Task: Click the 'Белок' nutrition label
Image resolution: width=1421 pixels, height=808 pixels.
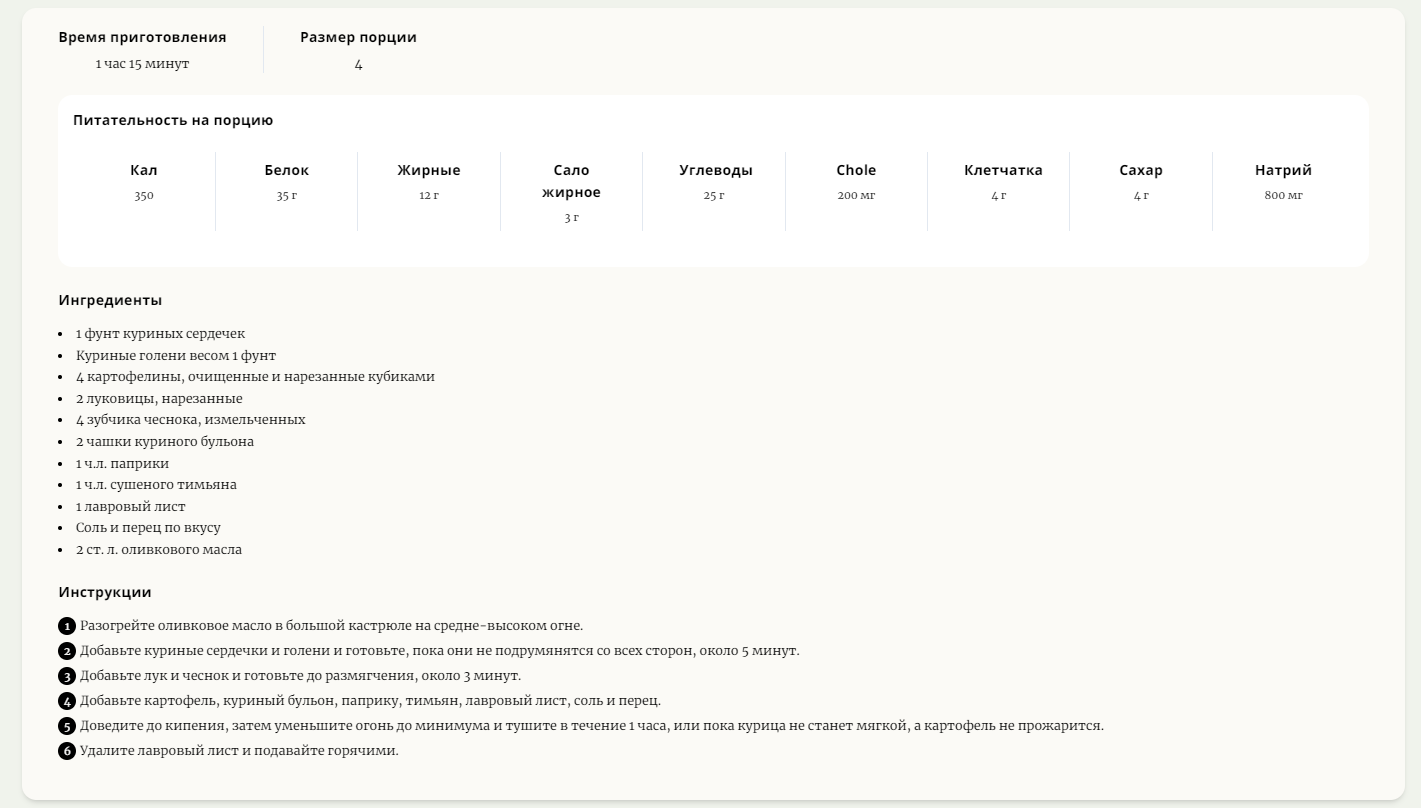Action: pos(286,170)
